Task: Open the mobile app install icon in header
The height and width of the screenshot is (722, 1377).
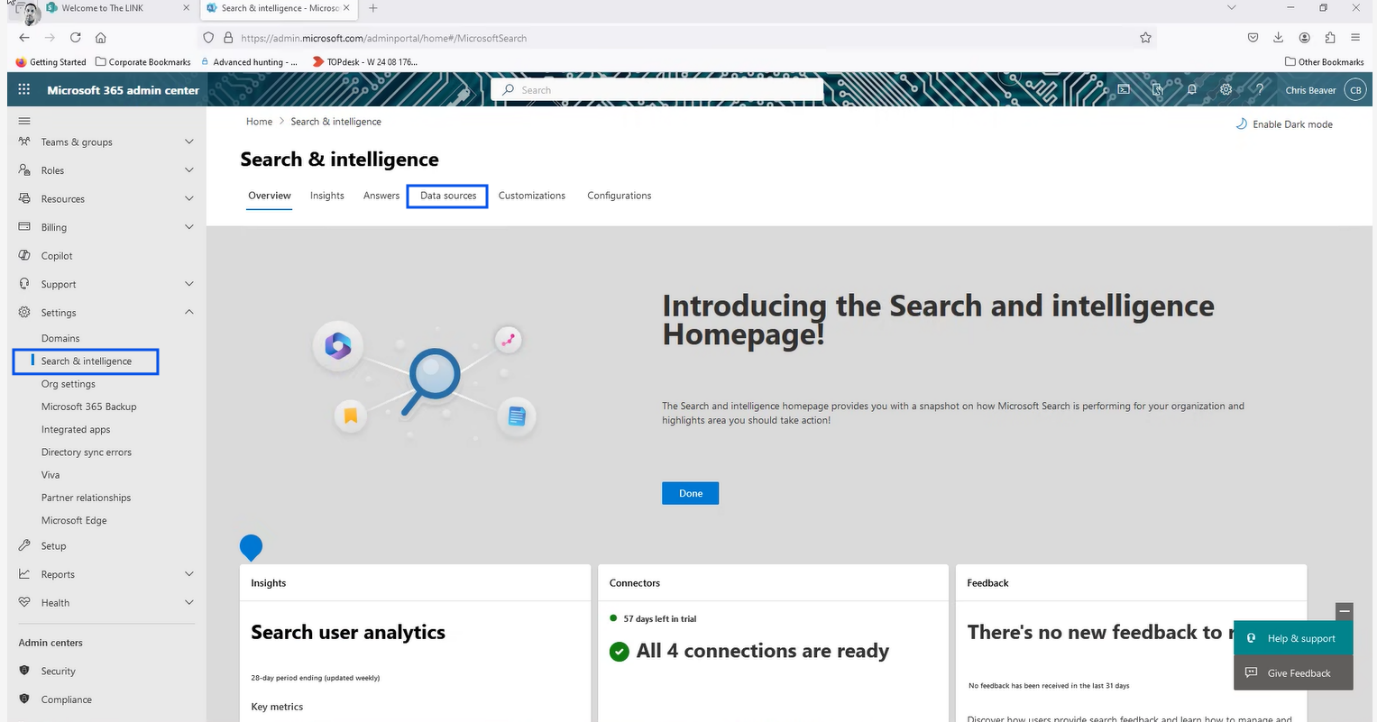Action: pos(1158,90)
